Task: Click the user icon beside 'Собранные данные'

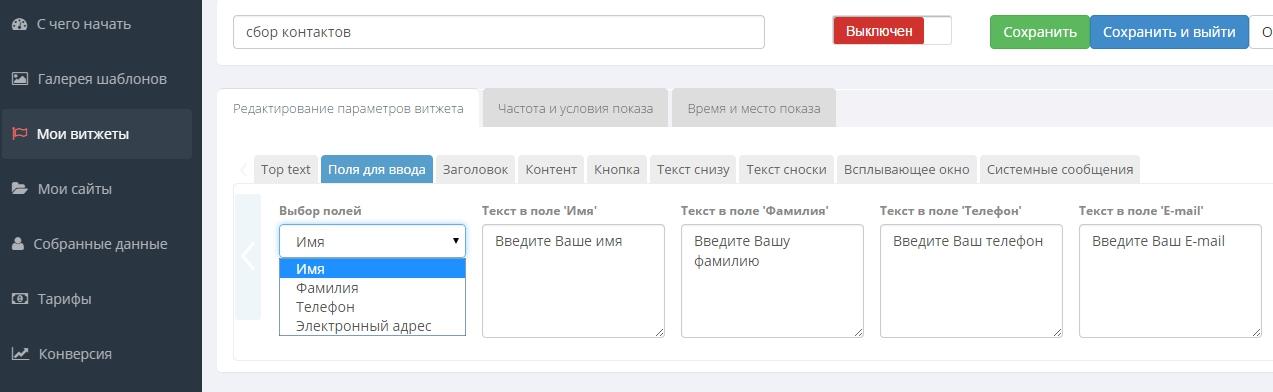Action: 18,244
